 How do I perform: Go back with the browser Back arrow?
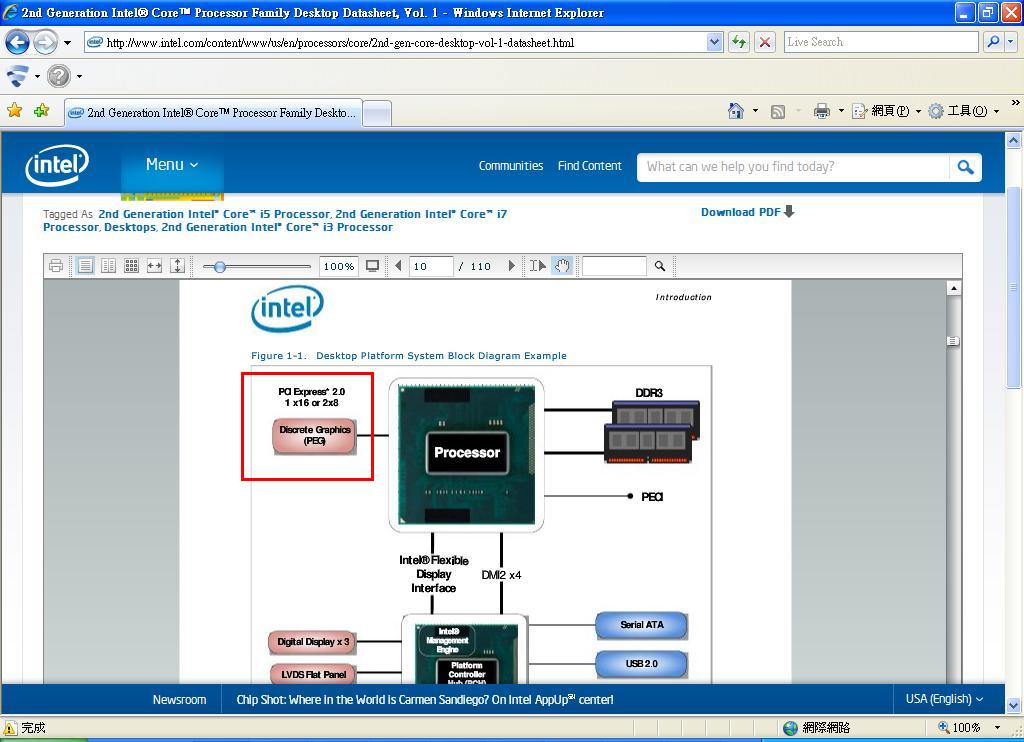17,42
